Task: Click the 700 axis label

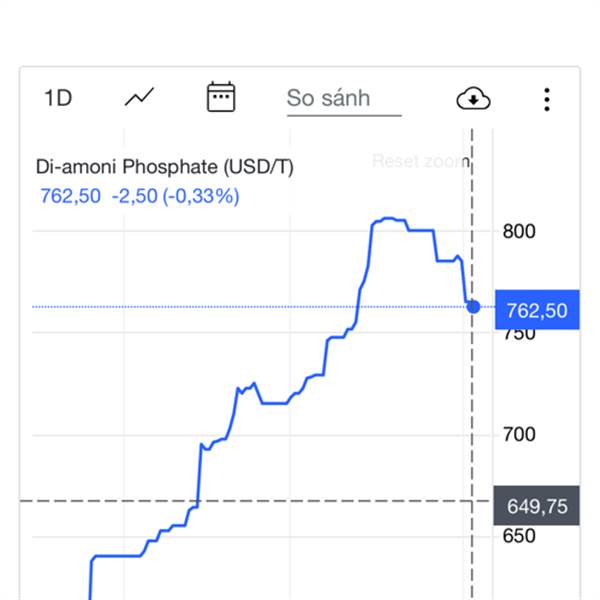Action: (x=519, y=435)
